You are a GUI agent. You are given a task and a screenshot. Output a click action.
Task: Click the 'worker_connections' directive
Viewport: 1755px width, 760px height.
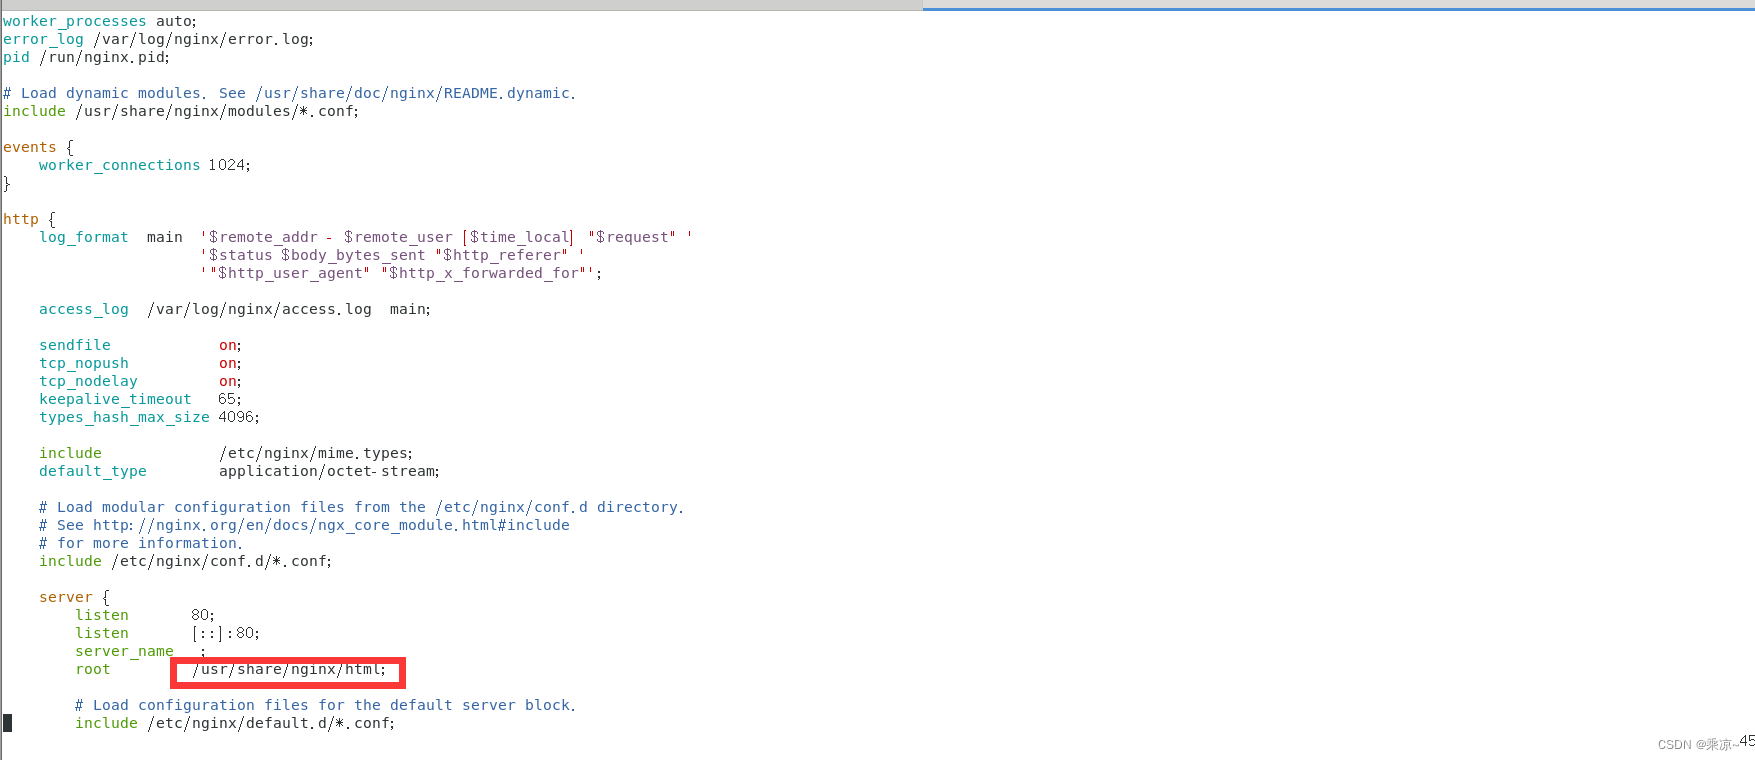pyautogui.click(x=120, y=165)
